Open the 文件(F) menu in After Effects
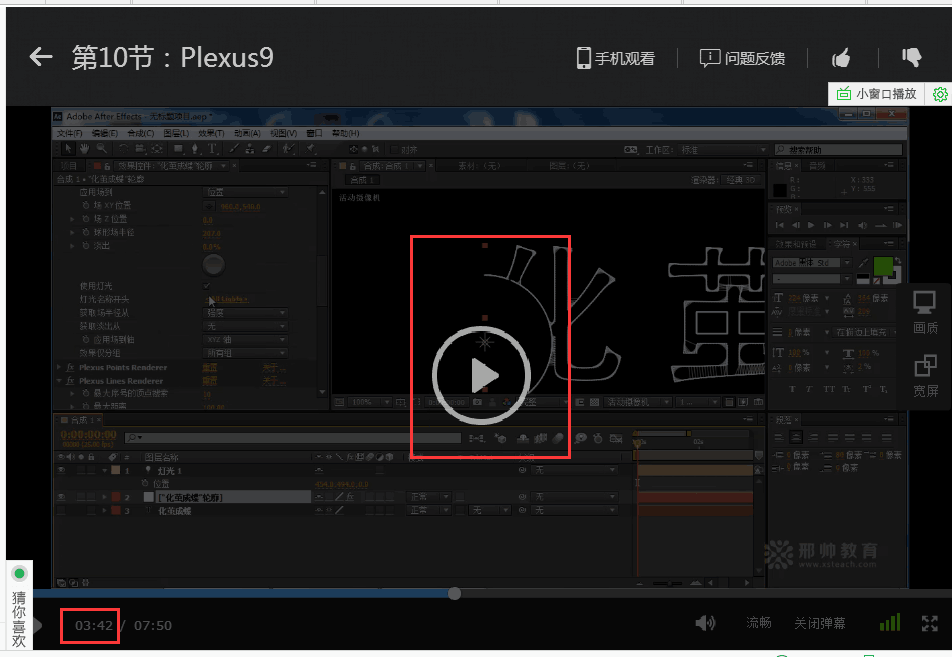The image size is (952, 657). coord(69,133)
